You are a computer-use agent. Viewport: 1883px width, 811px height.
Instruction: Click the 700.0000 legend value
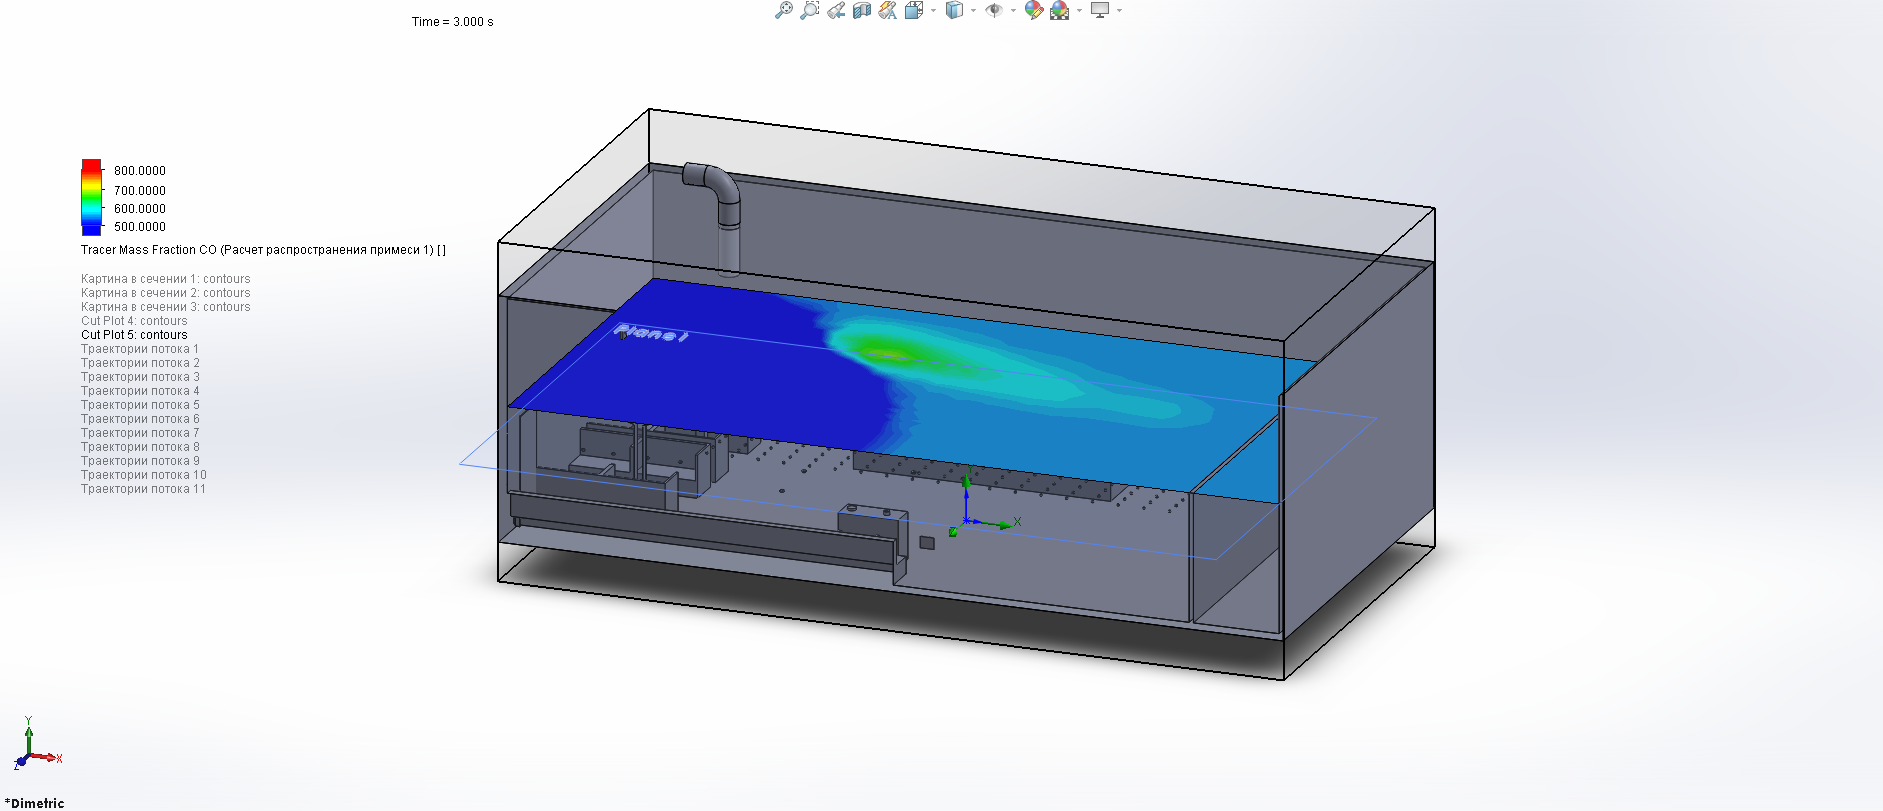140,190
